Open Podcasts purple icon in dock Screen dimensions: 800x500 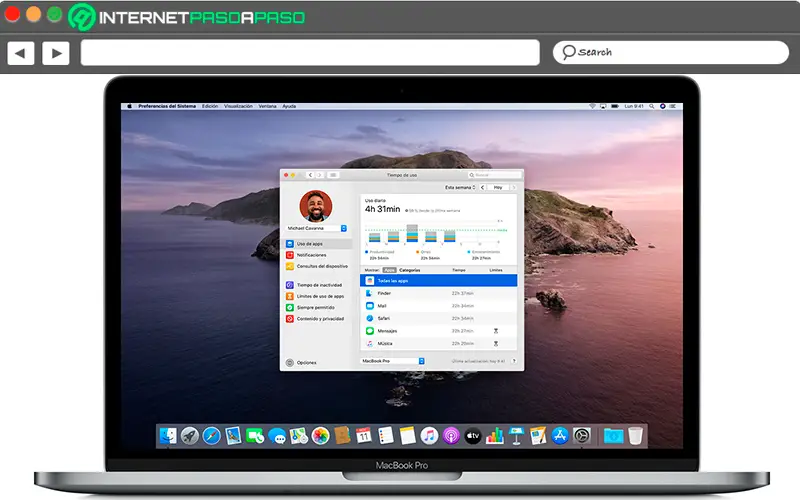[451, 436]
